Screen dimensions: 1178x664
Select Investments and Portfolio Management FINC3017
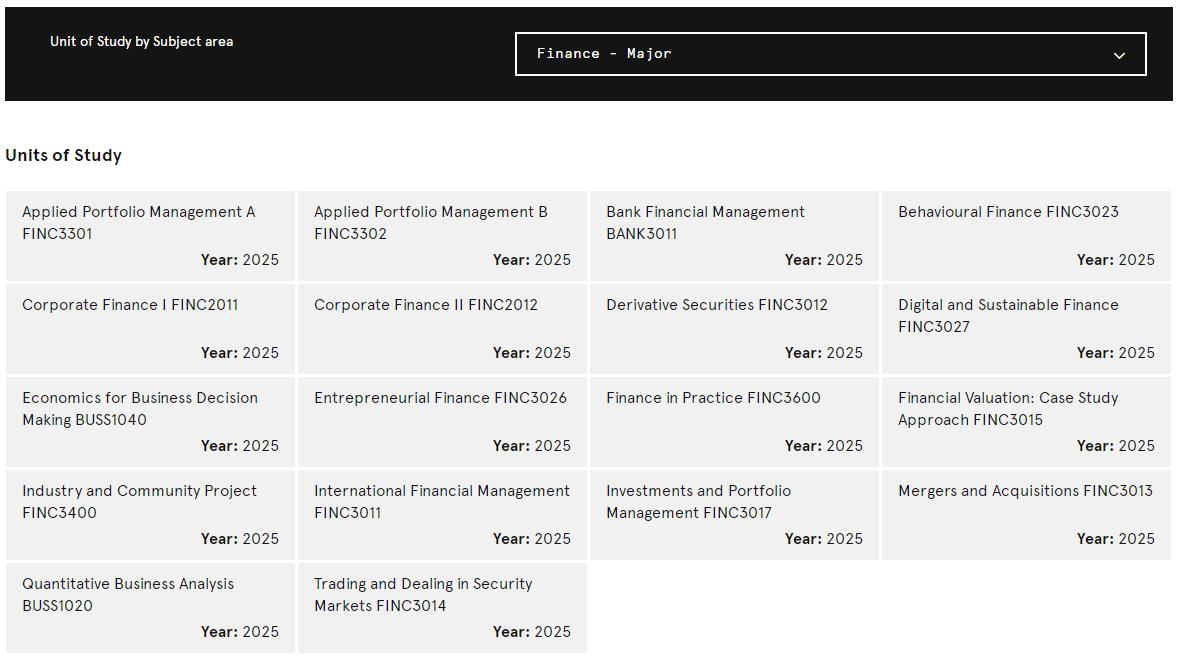734,515
